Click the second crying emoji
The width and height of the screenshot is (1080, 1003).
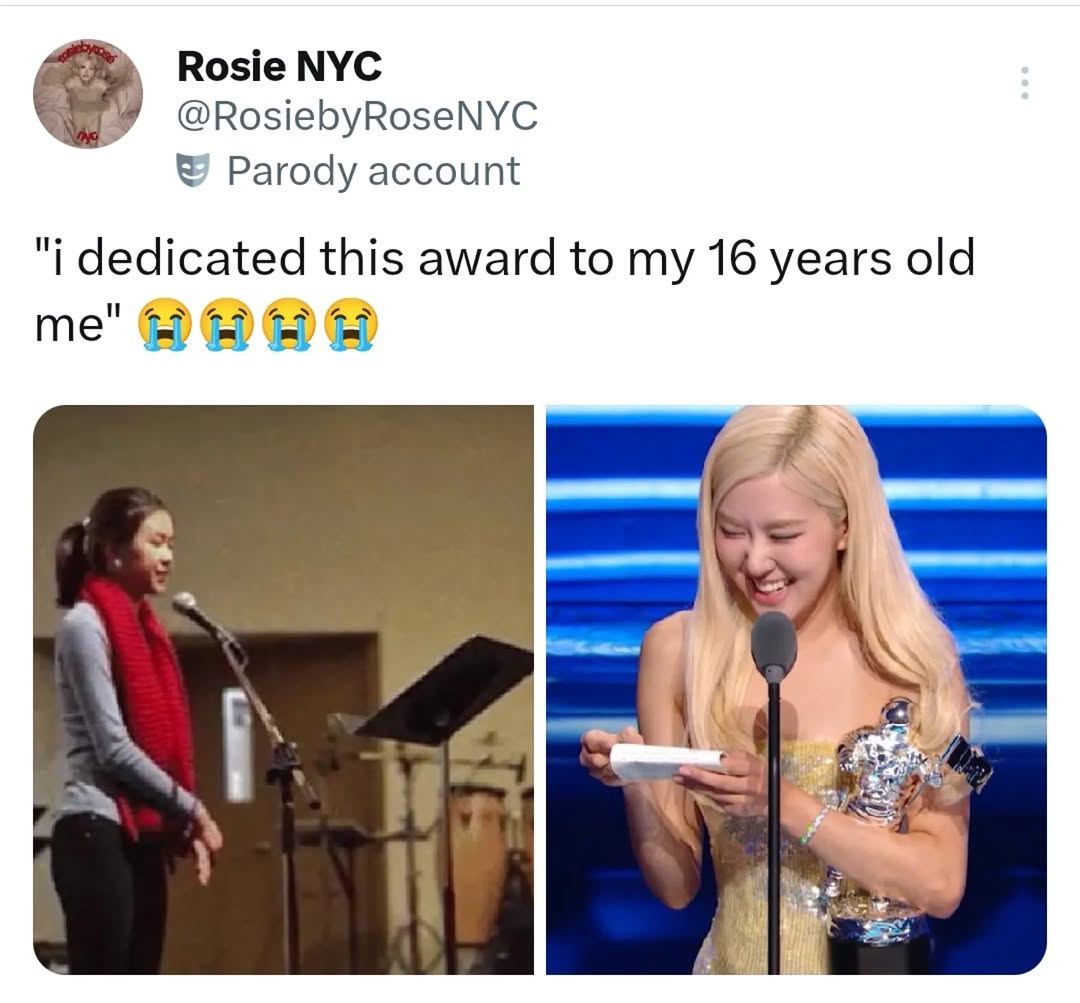[x=226, y=324]
